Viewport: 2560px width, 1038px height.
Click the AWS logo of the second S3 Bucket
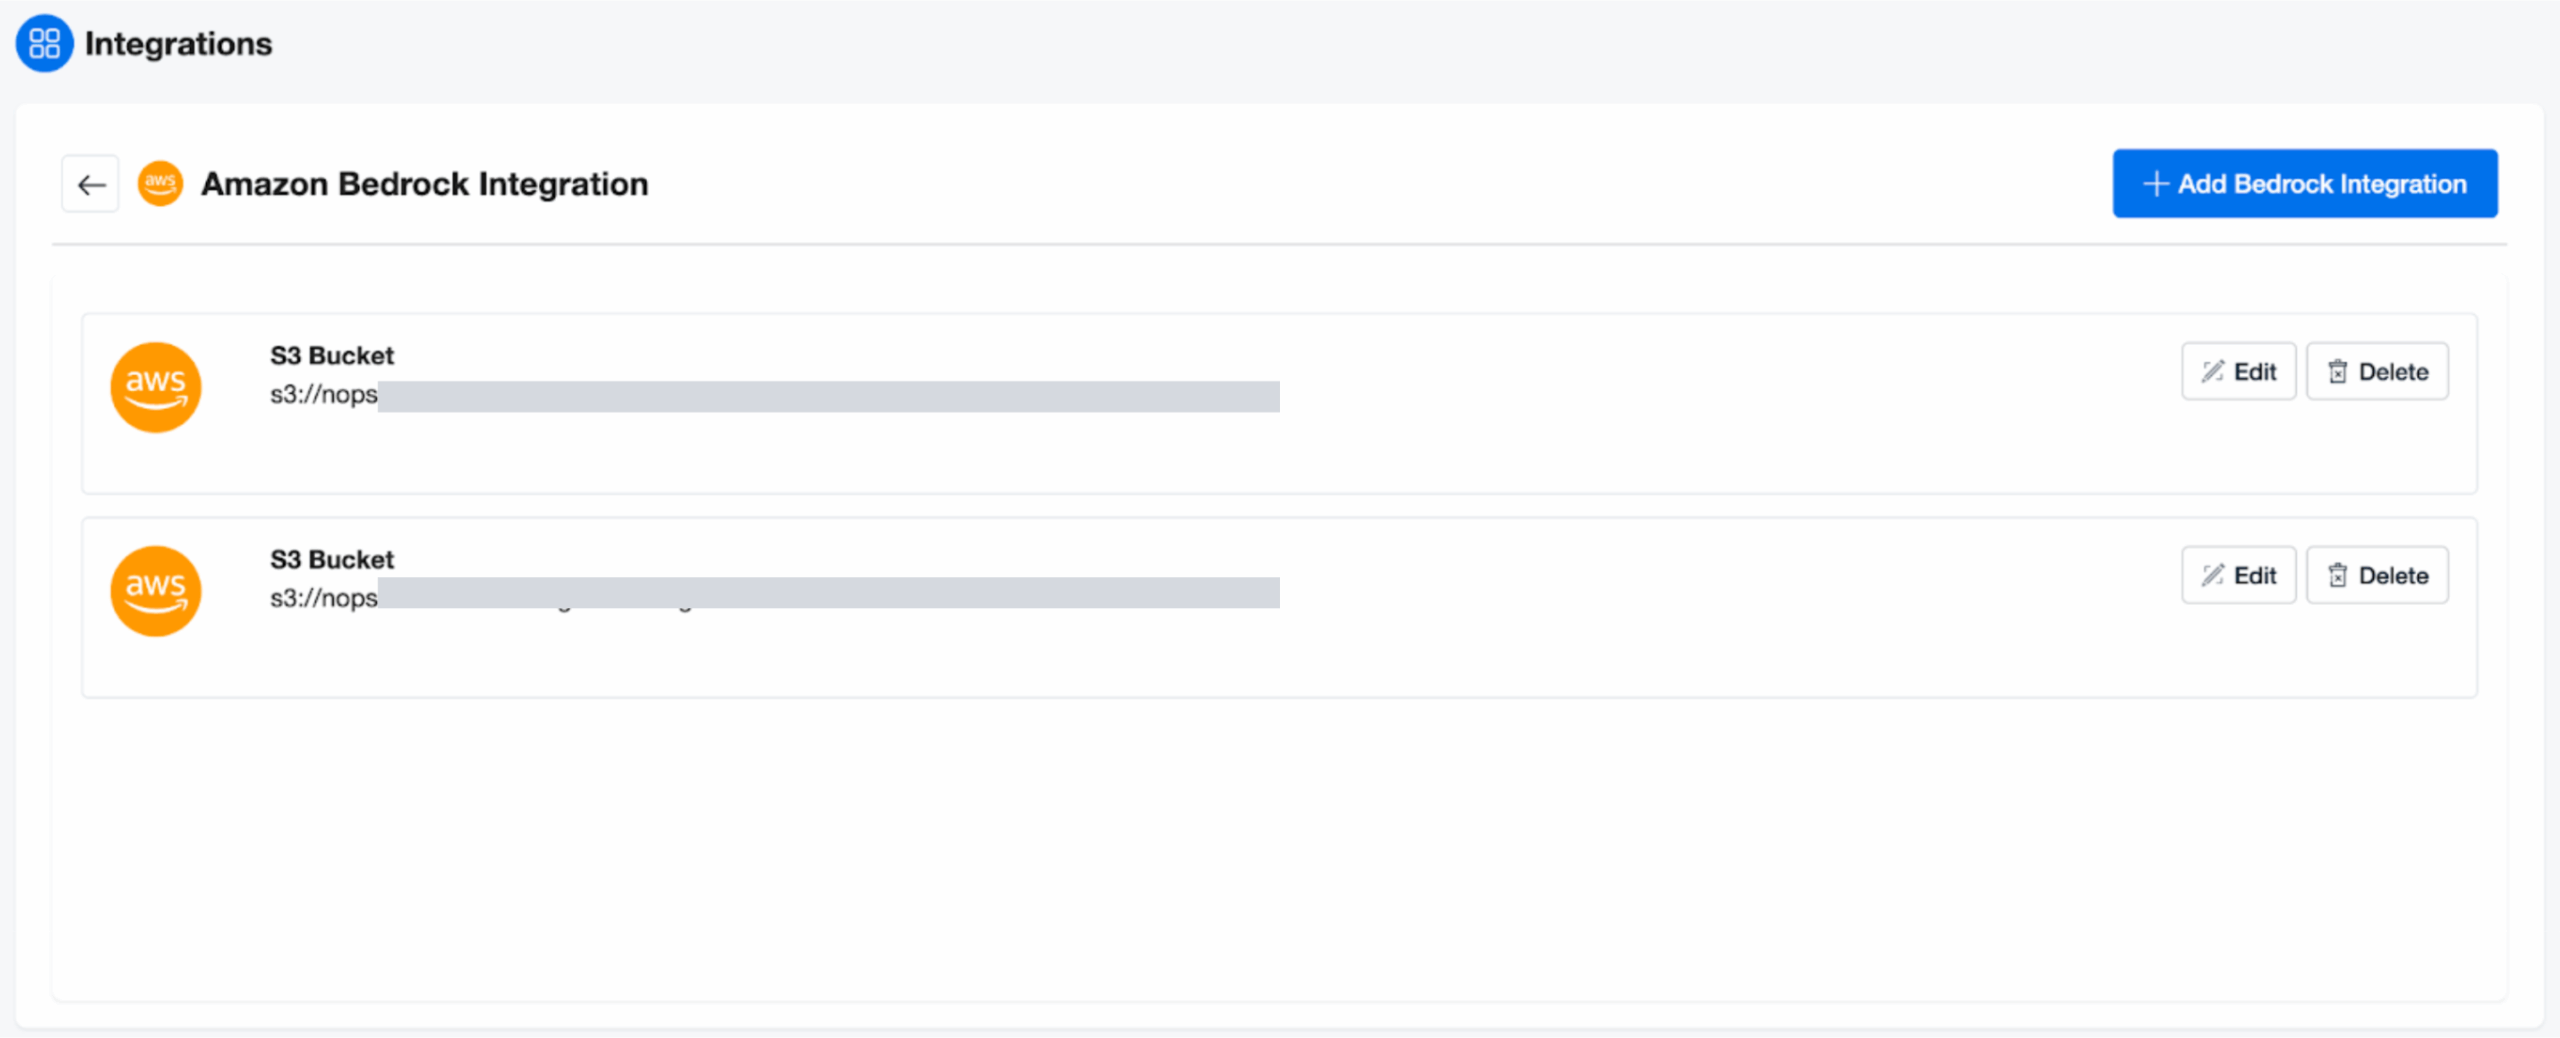tap(156, 591)
